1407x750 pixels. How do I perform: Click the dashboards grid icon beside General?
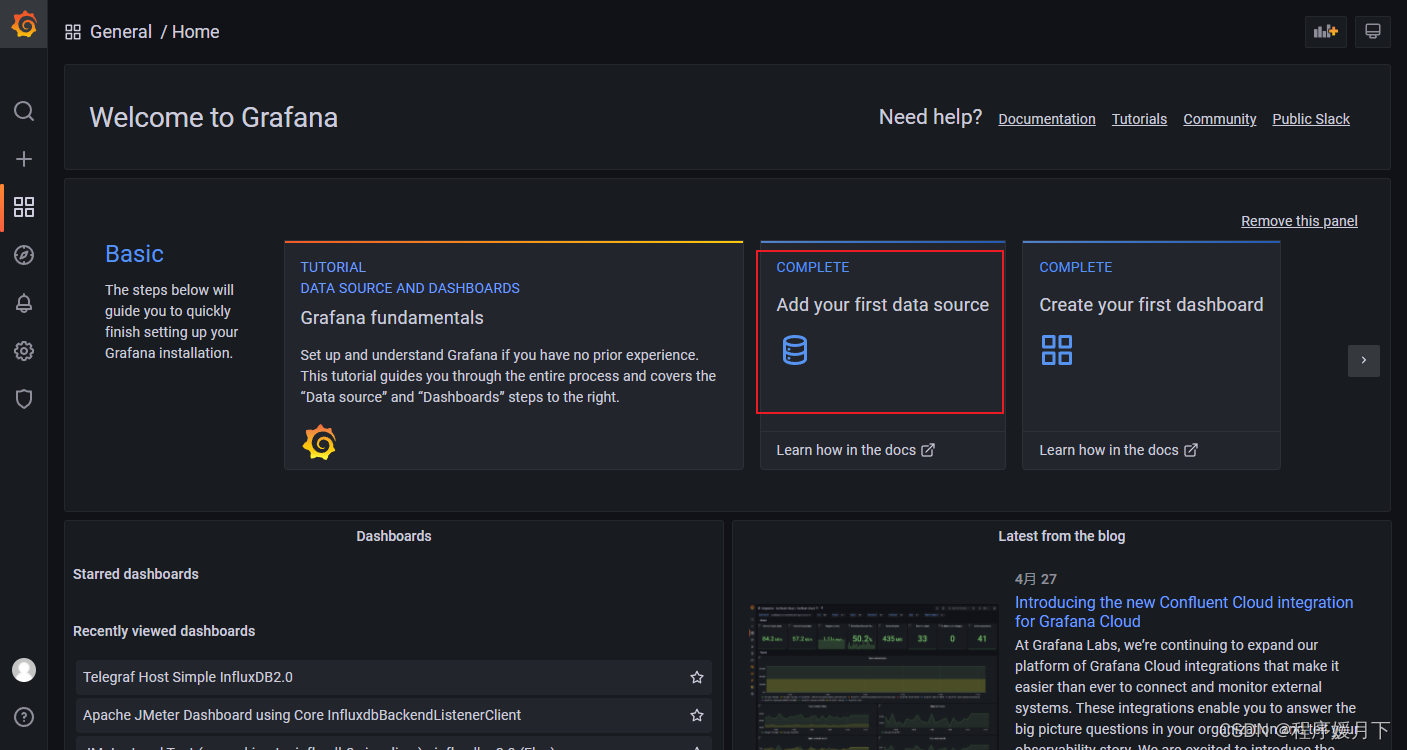73,32
